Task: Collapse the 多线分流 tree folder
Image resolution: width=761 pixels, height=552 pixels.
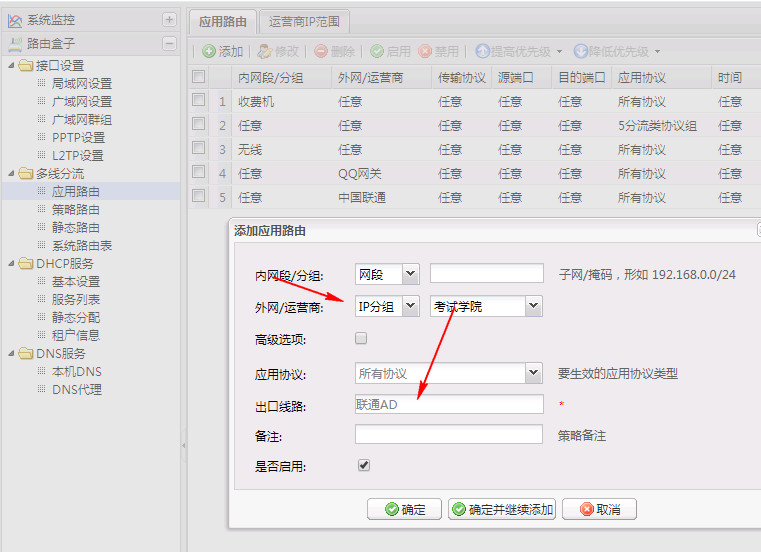Action: [11, 173]
